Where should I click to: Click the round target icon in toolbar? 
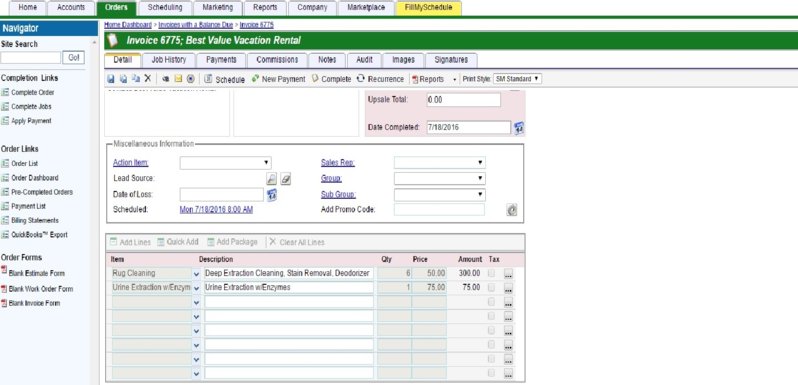pos(190,79)
